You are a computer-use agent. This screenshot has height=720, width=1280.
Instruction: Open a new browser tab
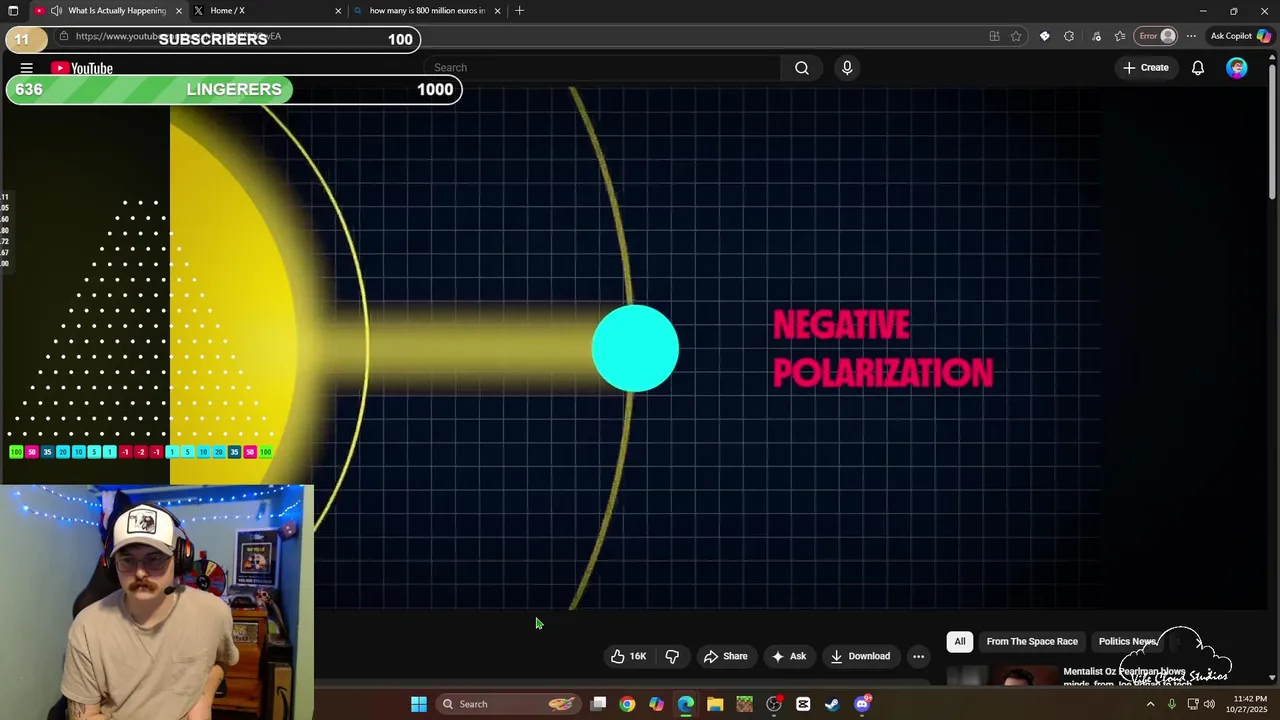tap(519, 11)
